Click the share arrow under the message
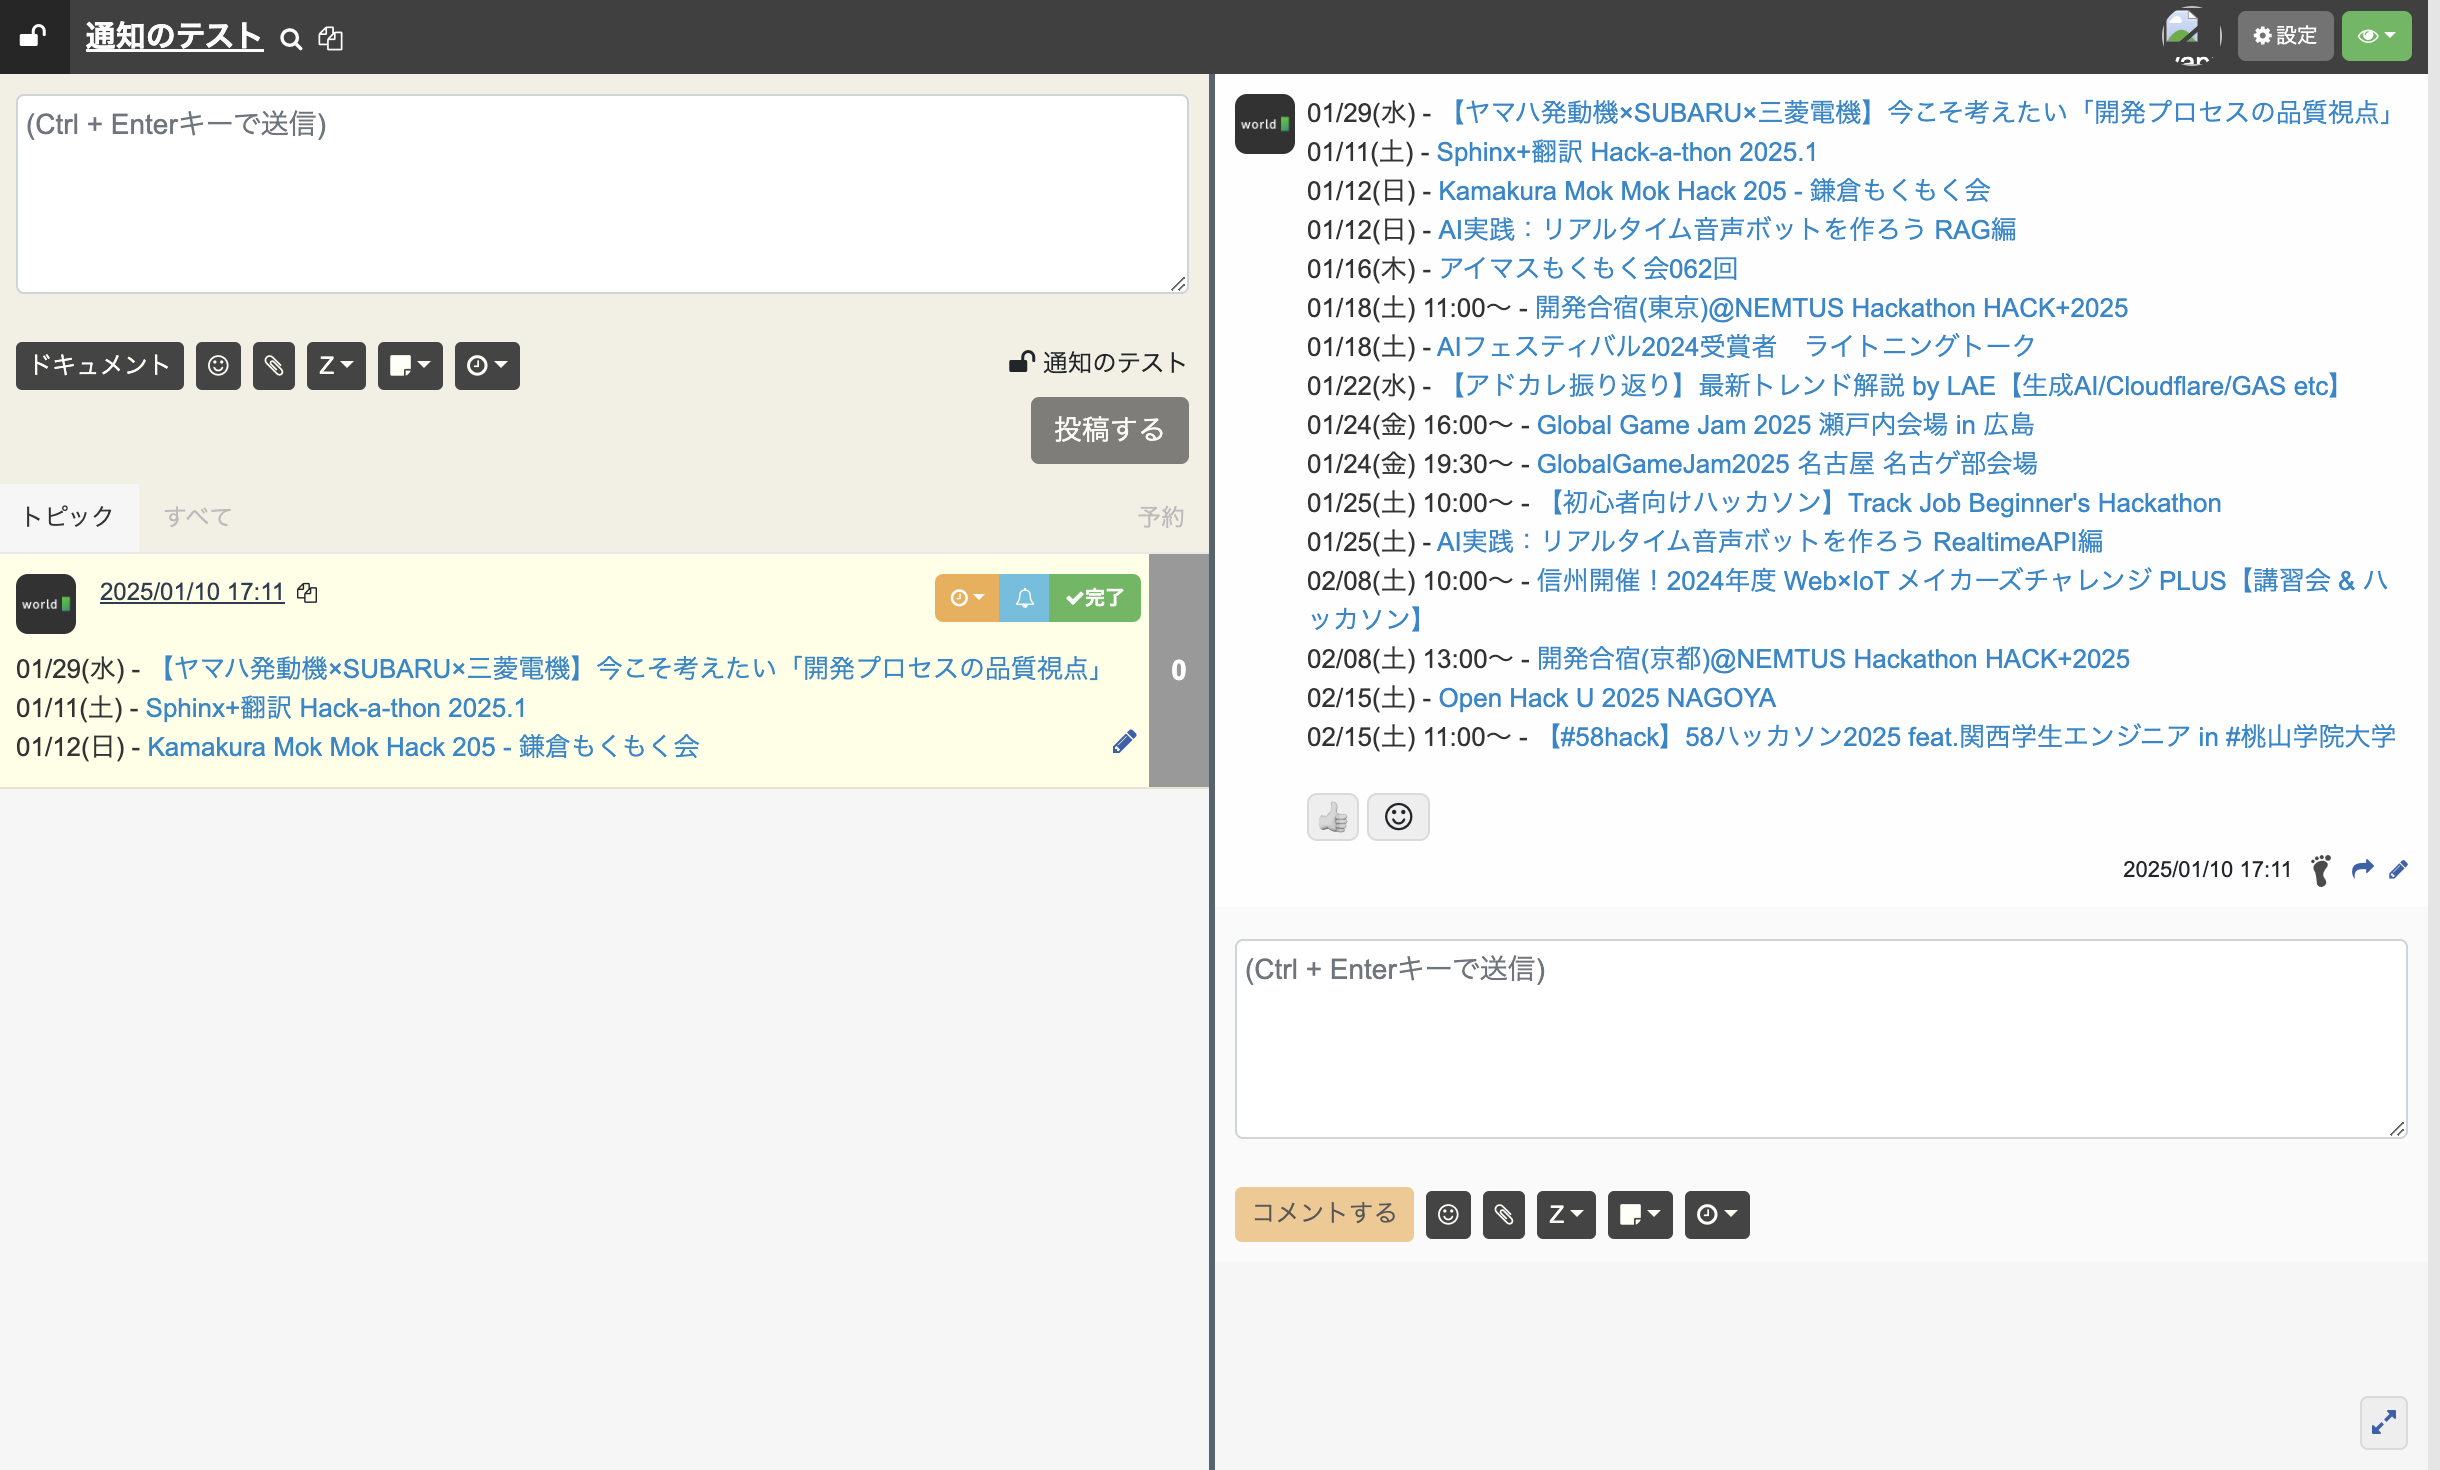 [2362, 869]
